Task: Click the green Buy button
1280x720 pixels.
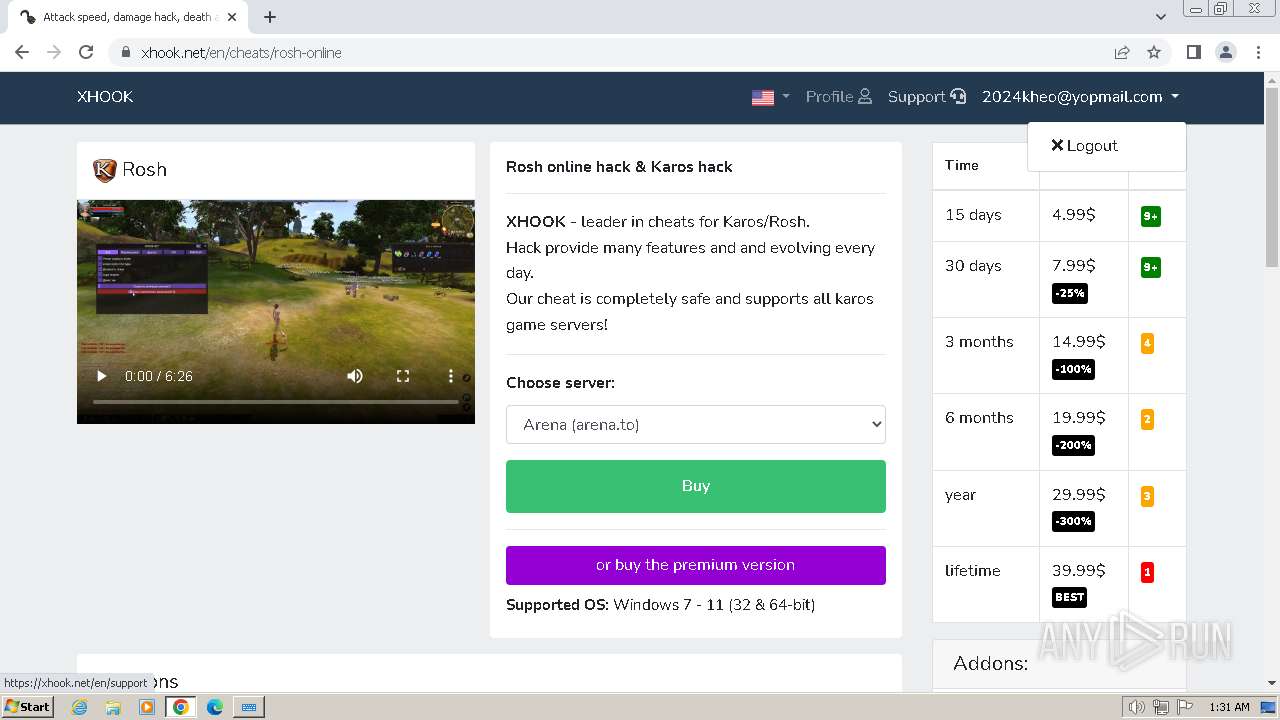Action: 696,486
